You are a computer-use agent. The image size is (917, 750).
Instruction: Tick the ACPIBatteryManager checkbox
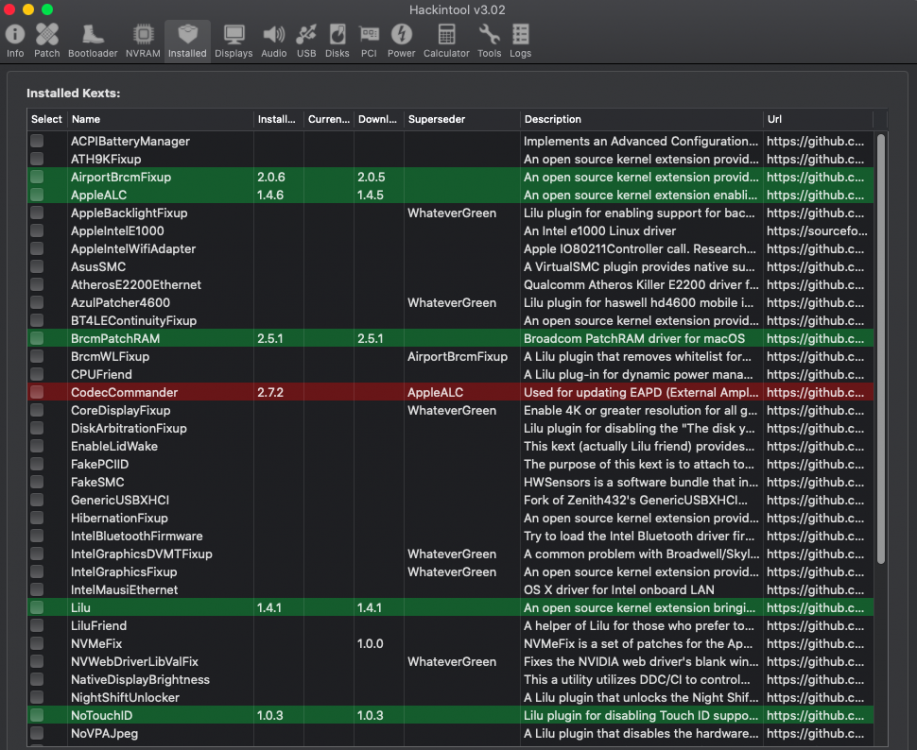pyautogui.click(x=37, y=141)
